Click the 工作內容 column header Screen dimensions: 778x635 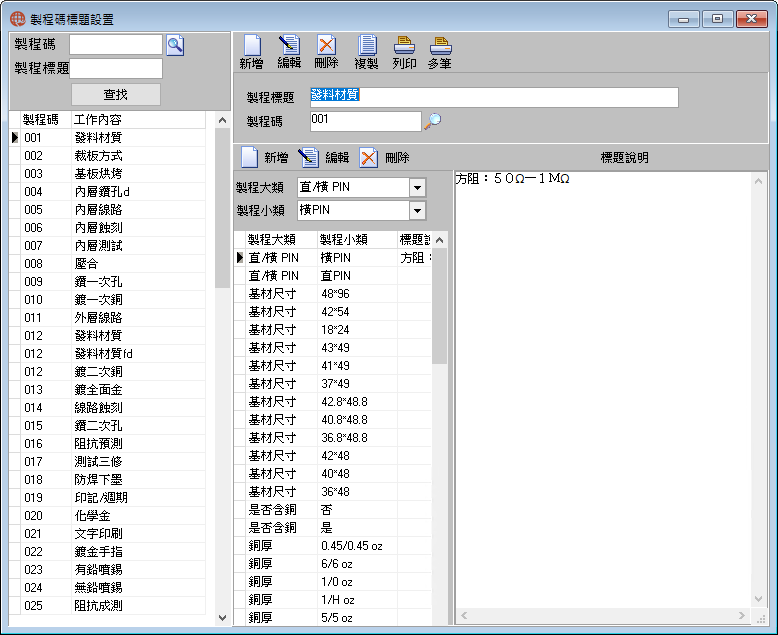139,120
